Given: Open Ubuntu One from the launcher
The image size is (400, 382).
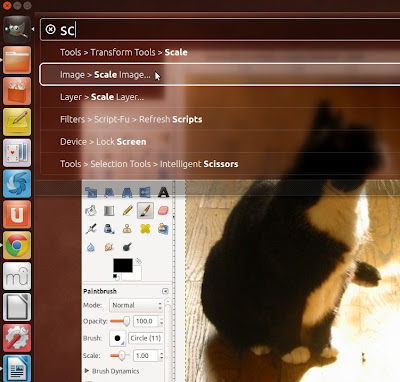Looking at the screenshot, I should point(17,214).
